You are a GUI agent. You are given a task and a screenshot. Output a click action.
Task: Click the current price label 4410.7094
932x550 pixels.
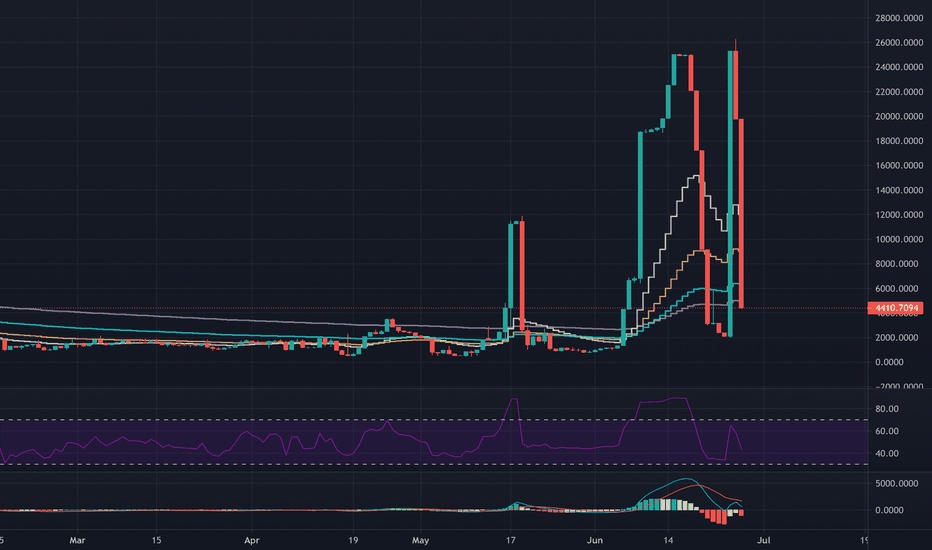(896, 308)
